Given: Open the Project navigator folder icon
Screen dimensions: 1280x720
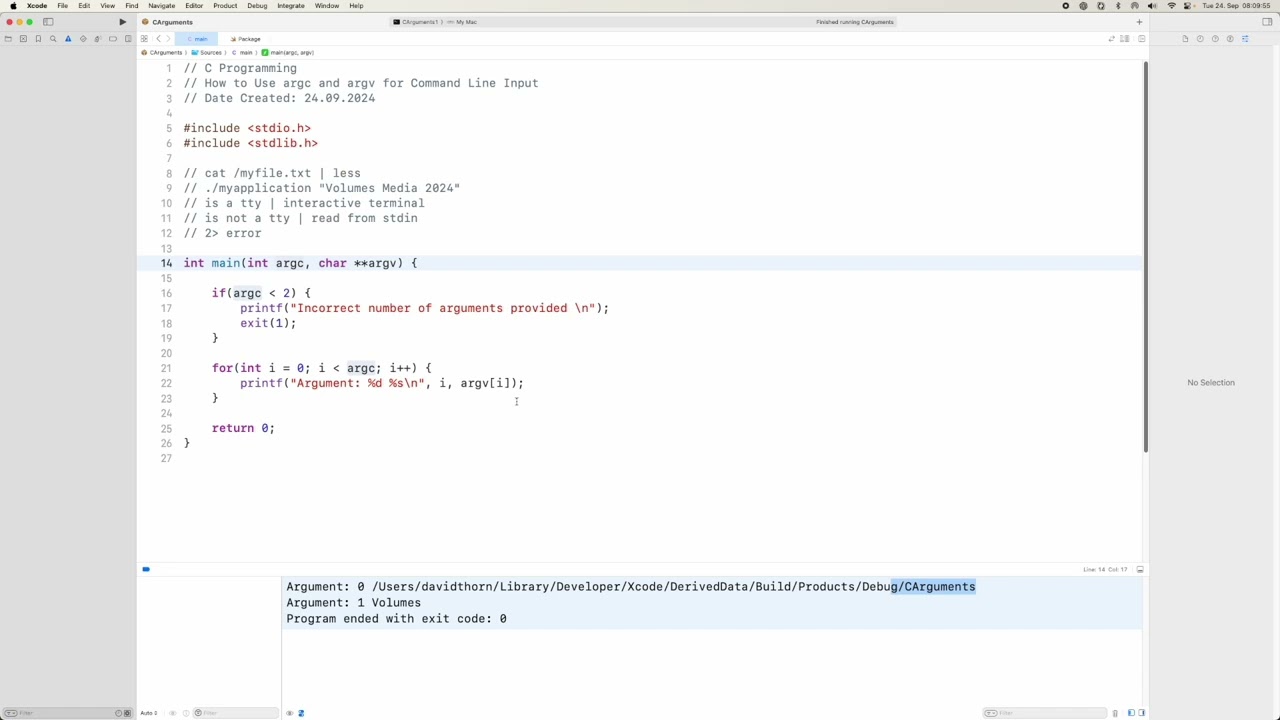Looking at the screenshot, I should pyautogui.click(x=8, y=39).
